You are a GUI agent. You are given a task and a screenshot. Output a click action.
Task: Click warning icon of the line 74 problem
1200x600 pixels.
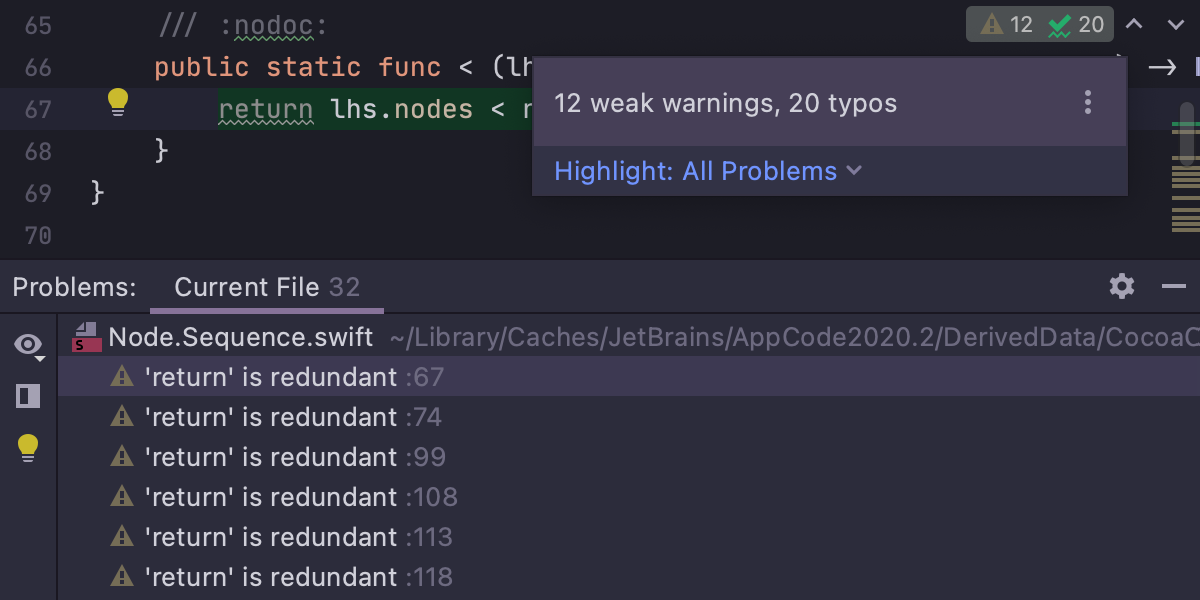tap(122, 417)
